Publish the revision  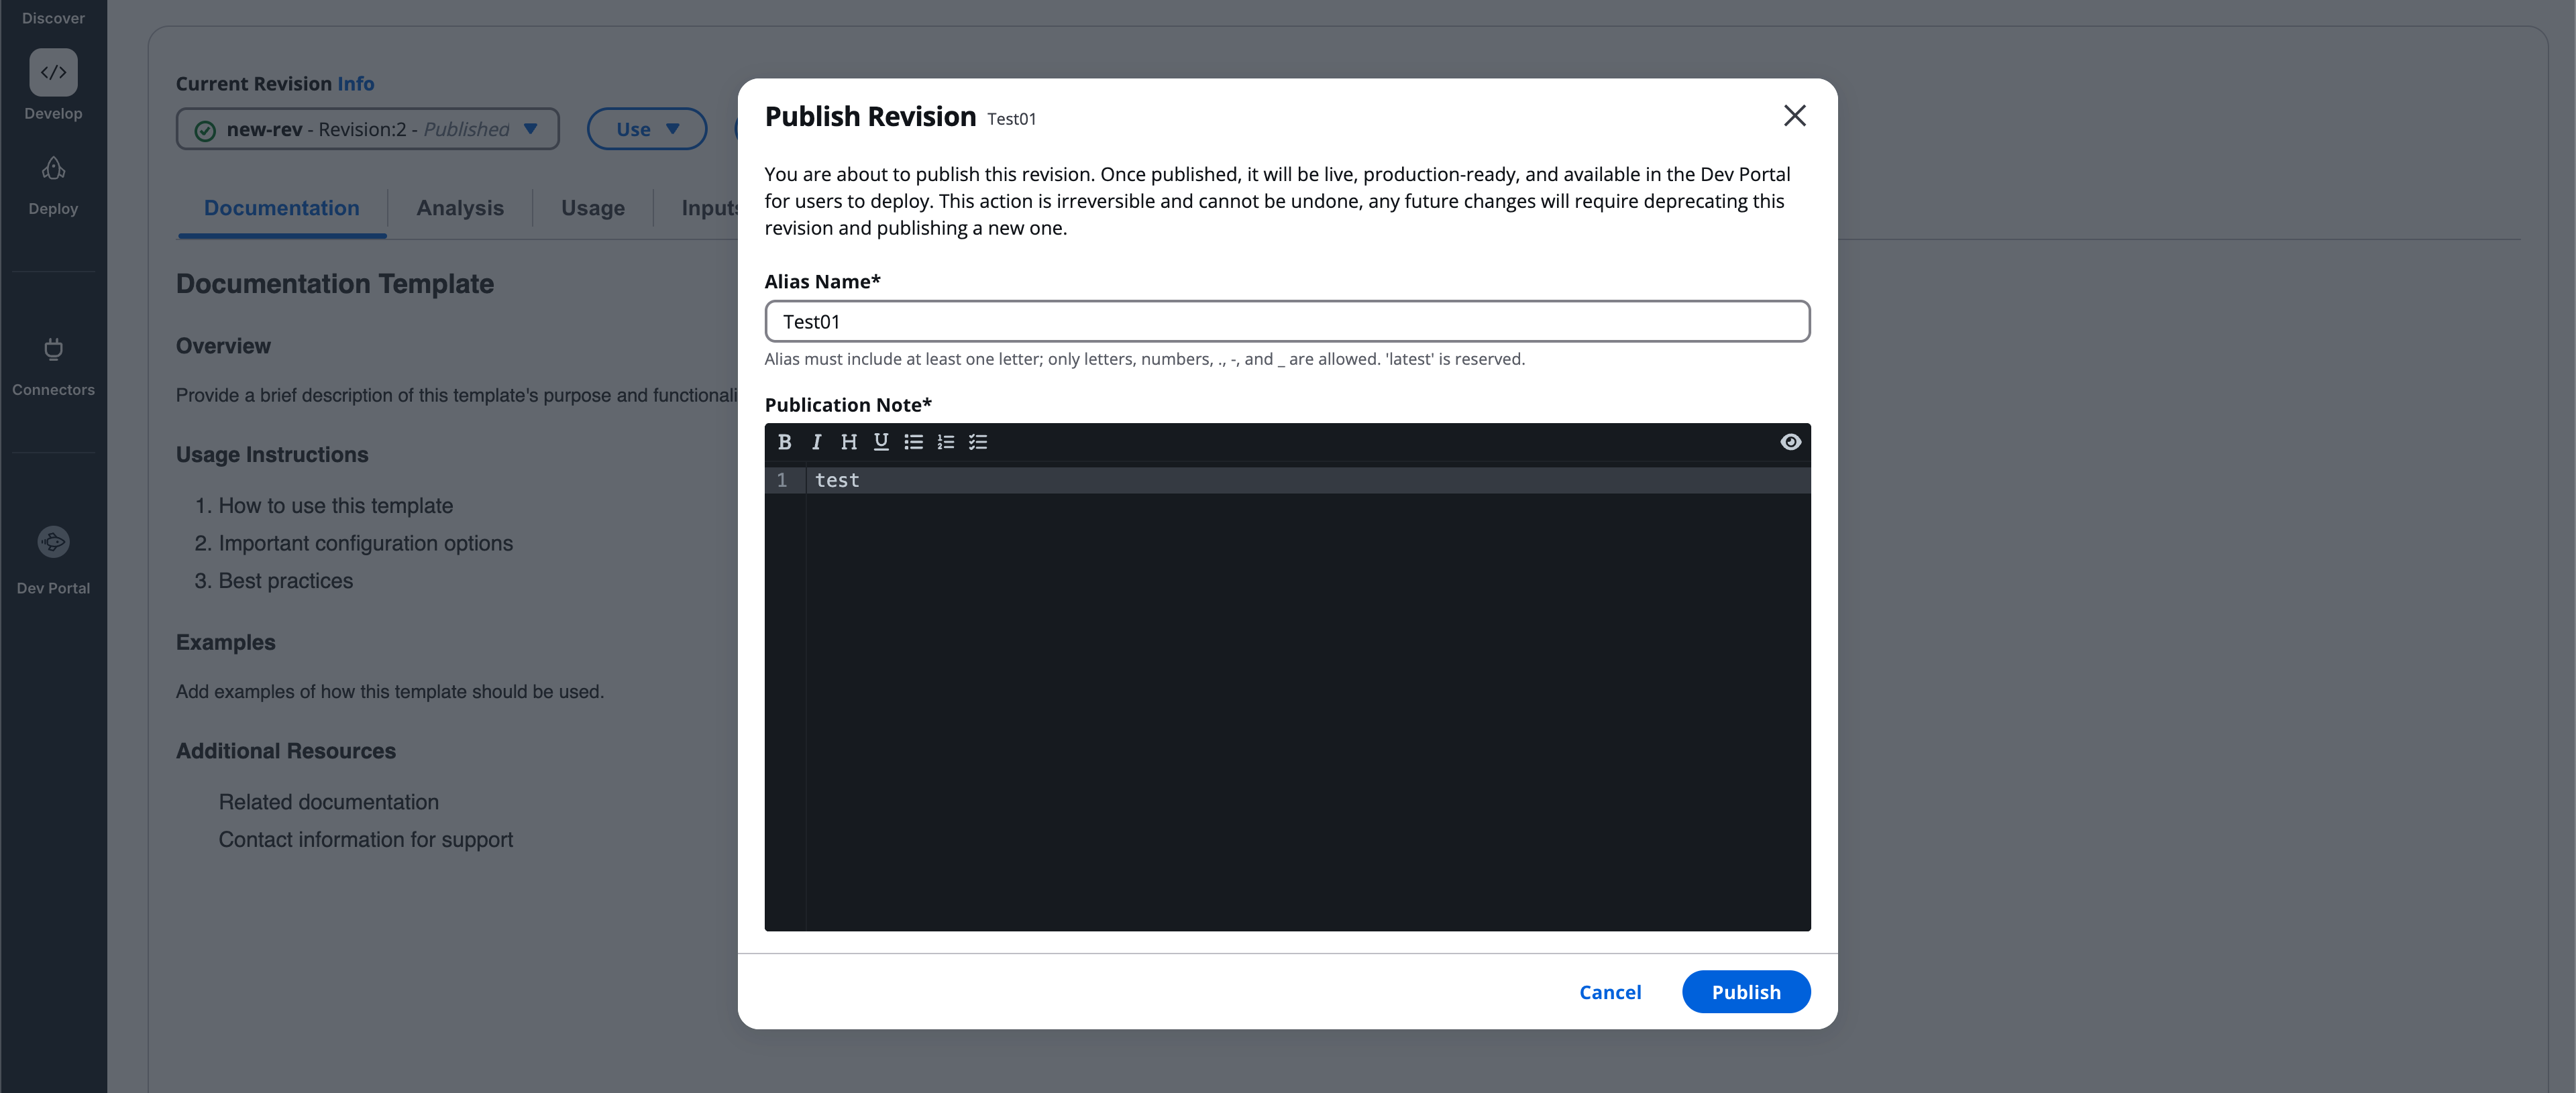pyautogui.click(x=1746, y=991)
